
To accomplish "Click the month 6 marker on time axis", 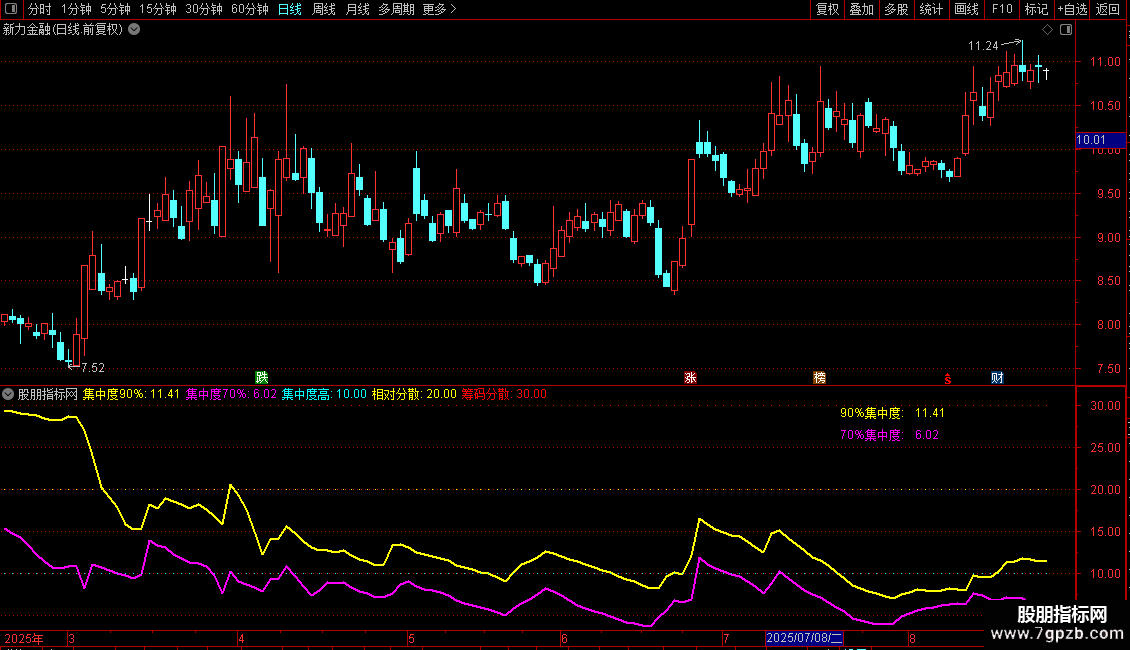I will tap(564, 638).
